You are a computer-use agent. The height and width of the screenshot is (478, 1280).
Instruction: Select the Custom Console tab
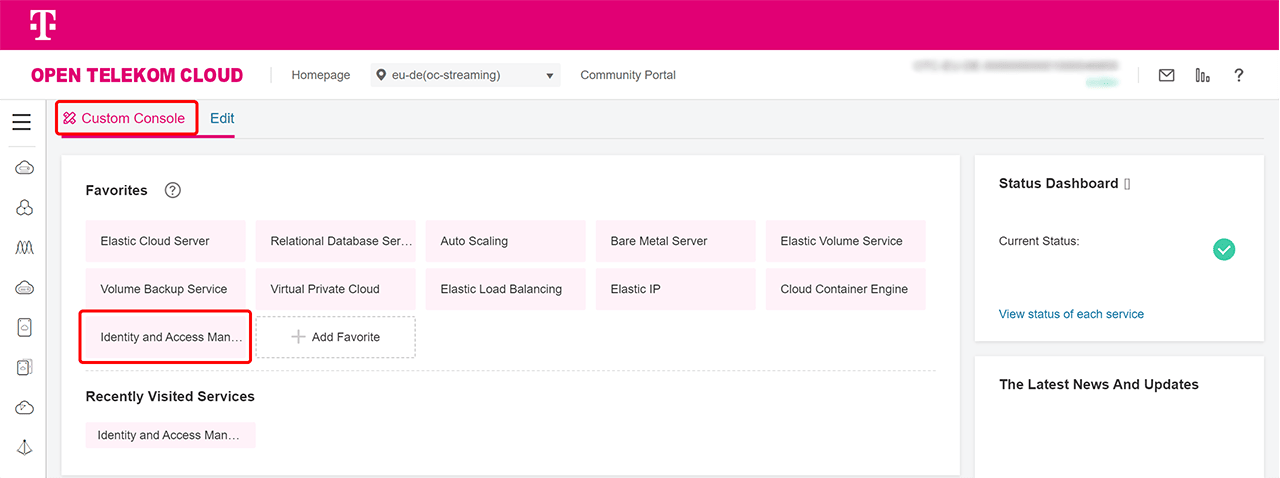pos(125,118)
